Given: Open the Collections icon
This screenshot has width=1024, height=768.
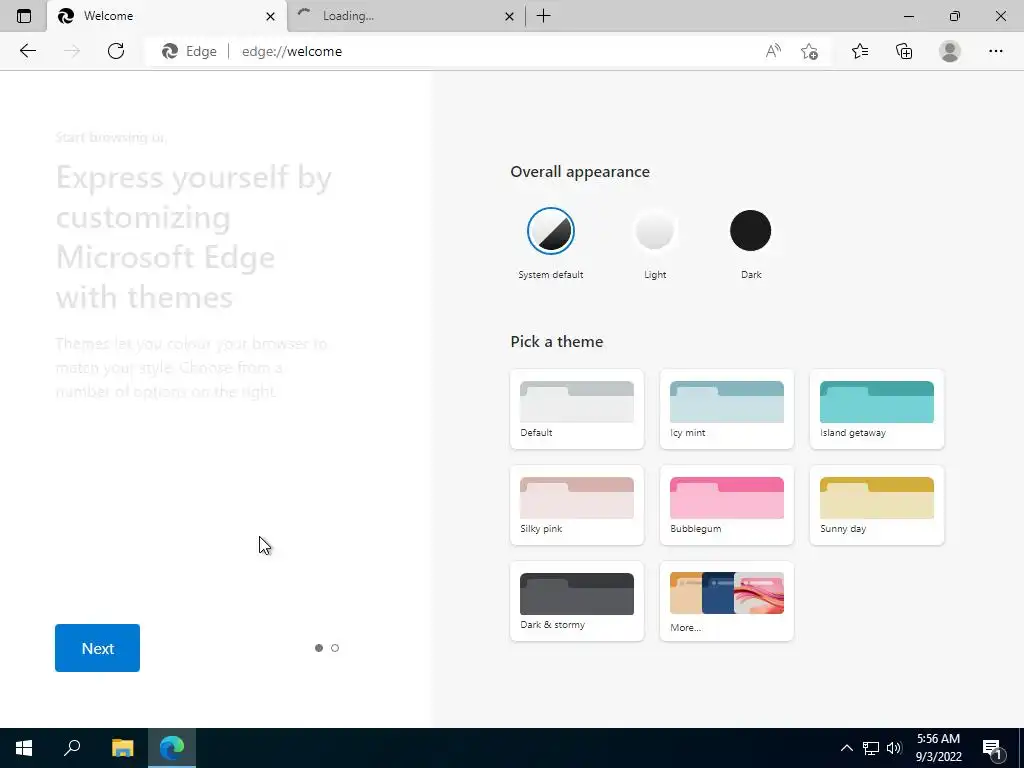Looking at the screenshot, I should (904, 51).
